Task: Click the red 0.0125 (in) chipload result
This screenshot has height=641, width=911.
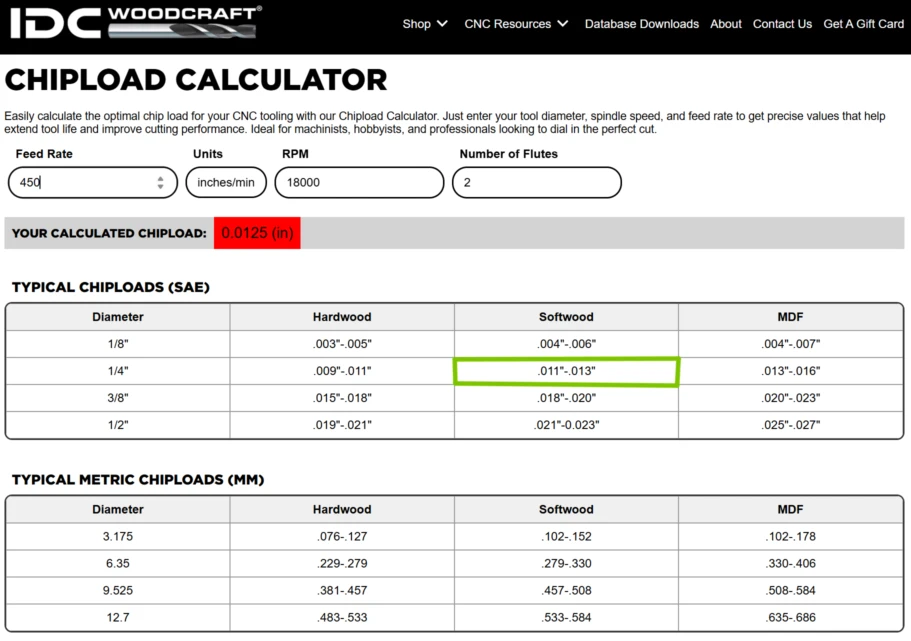Action: (257, 233)
